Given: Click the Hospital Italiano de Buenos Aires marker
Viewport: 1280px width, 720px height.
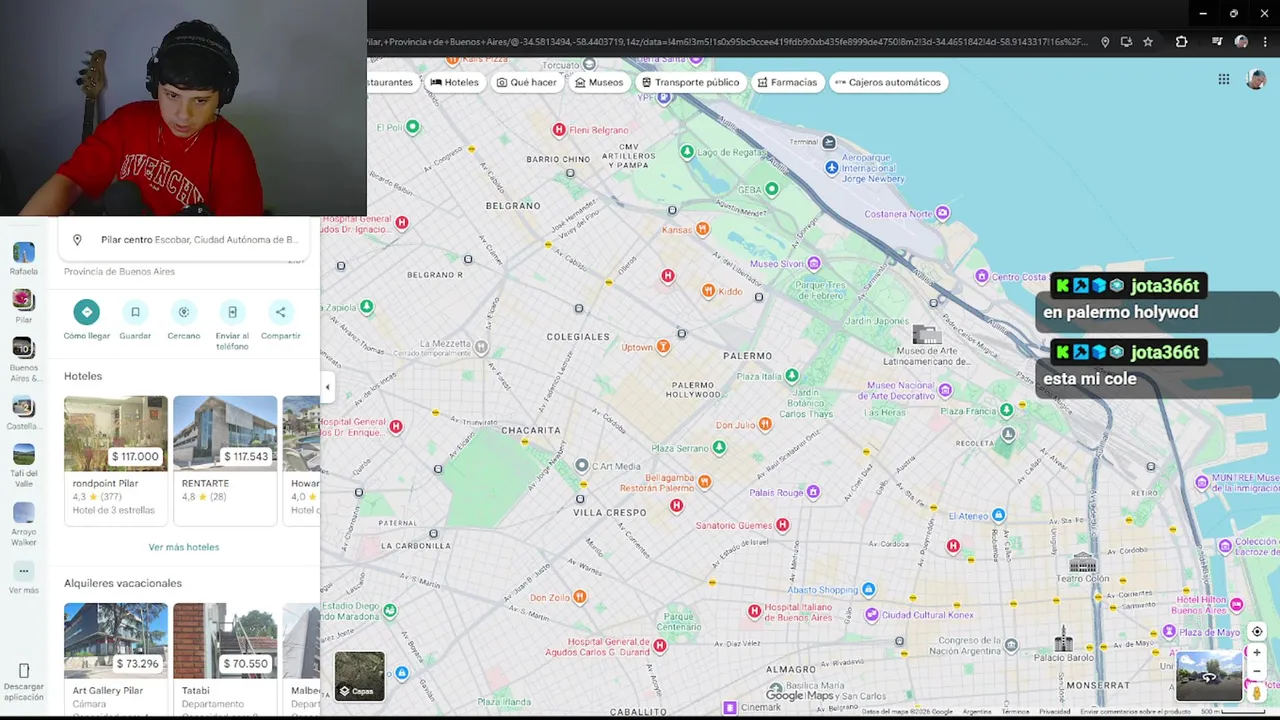Looking at the screenshot, I should tap(755, 611).
